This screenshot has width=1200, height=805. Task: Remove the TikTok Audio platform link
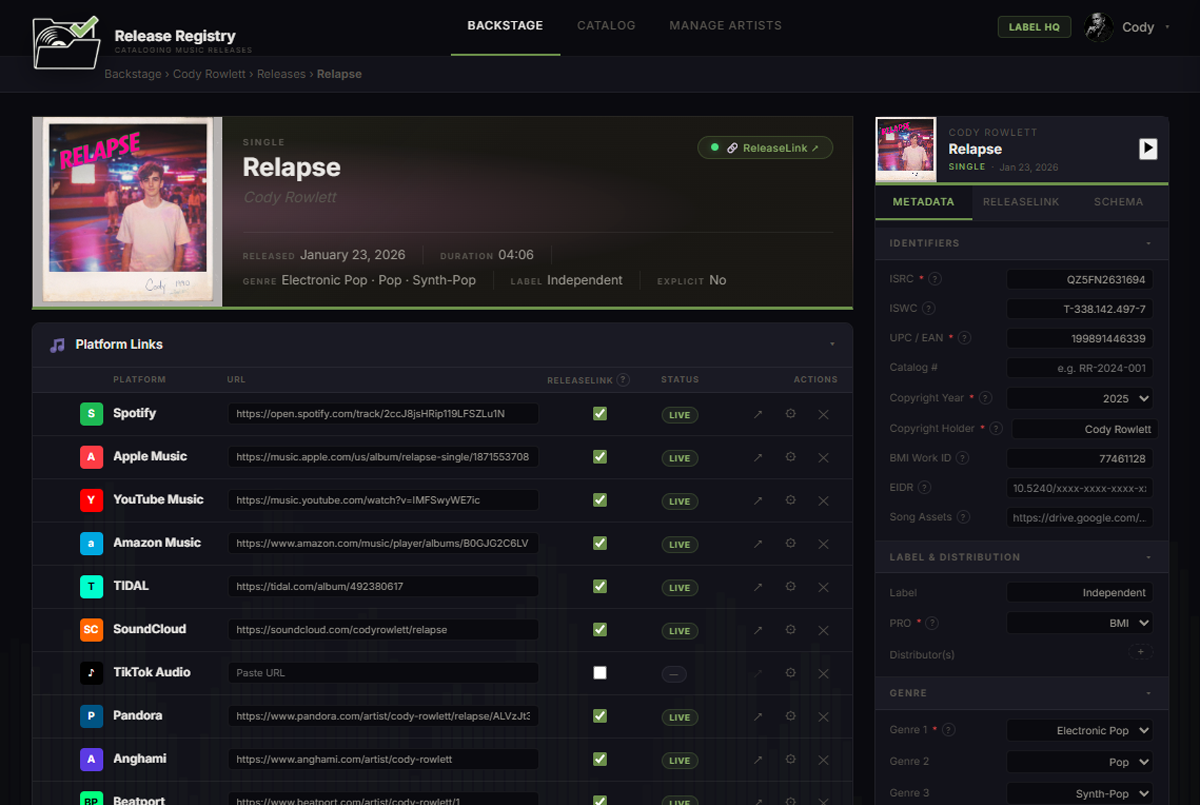click(823, 673)
